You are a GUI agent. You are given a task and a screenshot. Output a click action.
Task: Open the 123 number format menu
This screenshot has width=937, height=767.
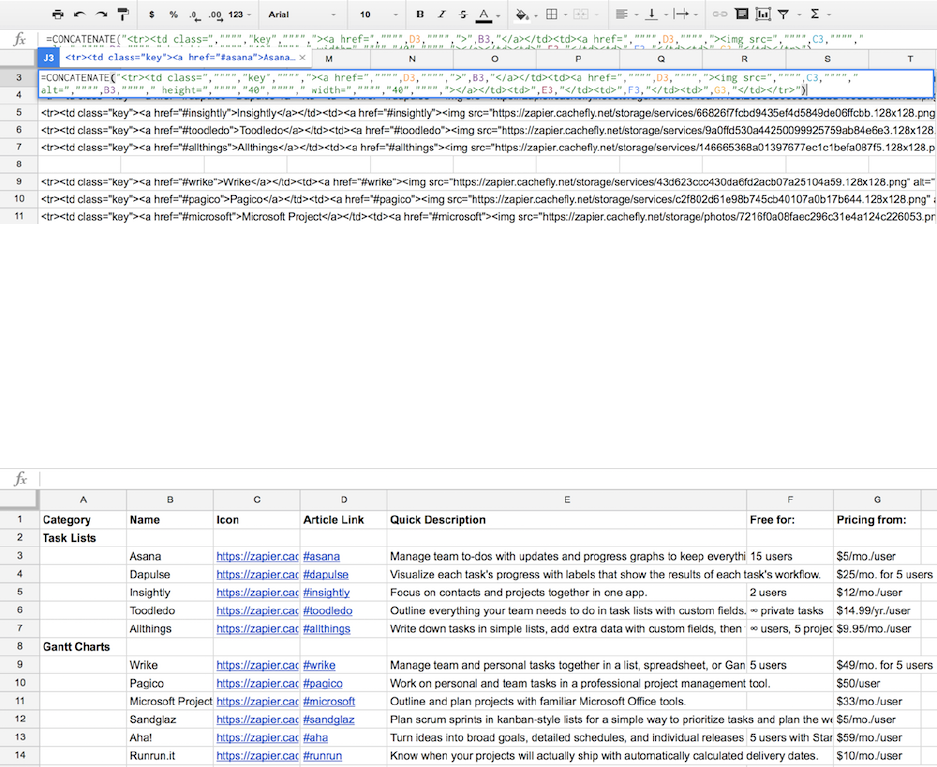point(240,14)
